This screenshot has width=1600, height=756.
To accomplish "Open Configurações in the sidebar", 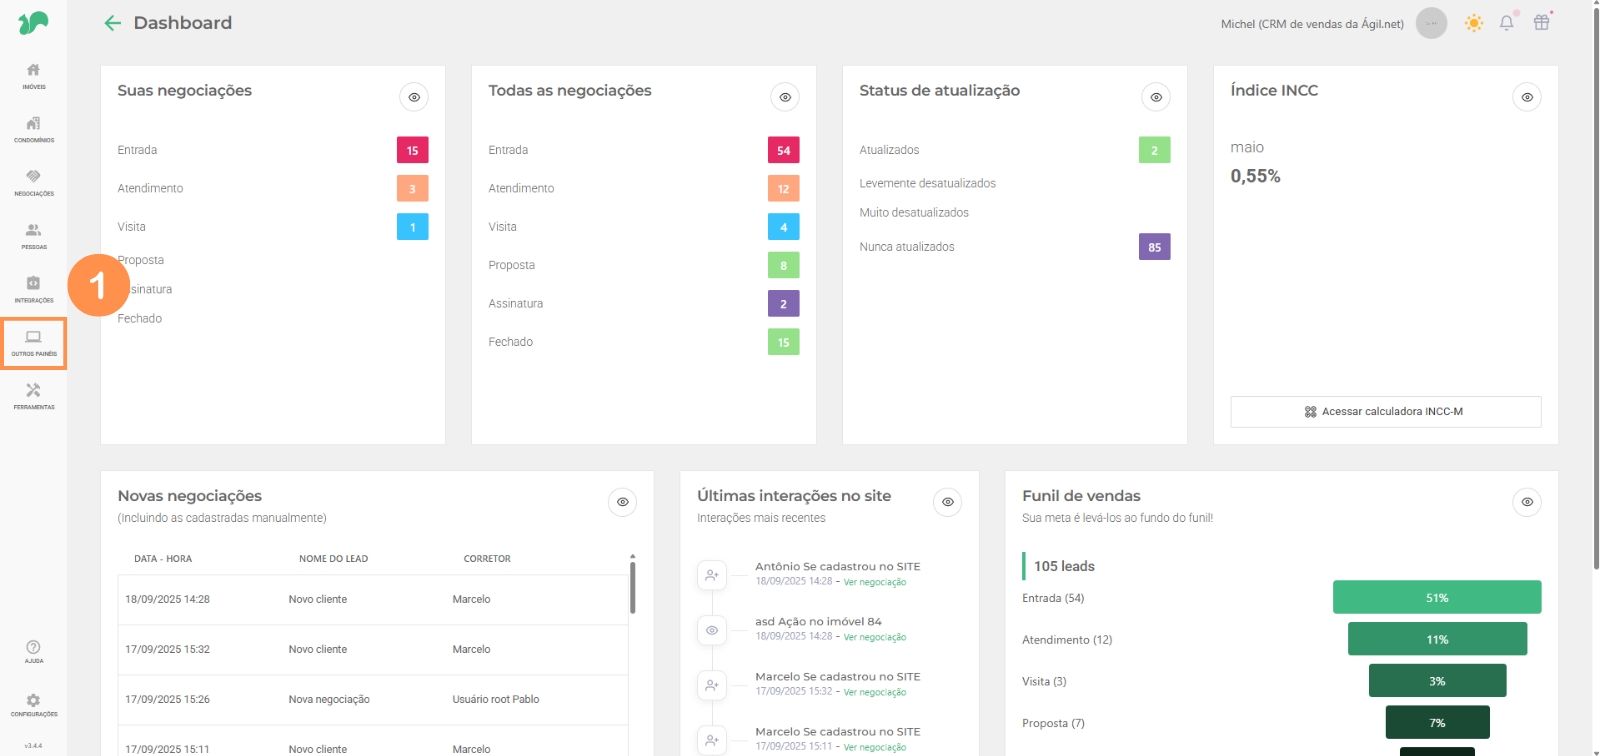I will 33,705.
